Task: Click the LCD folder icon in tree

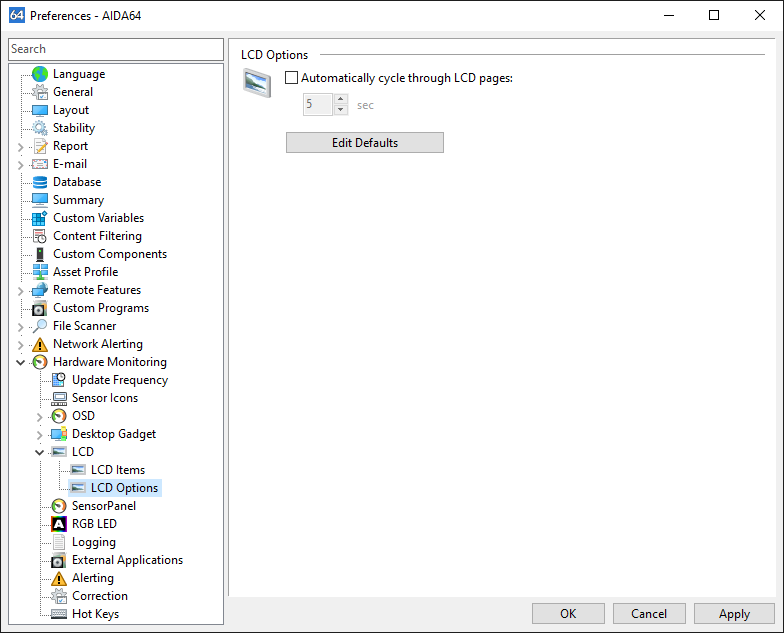Action: pyautogui.click(x=58, y=452)
